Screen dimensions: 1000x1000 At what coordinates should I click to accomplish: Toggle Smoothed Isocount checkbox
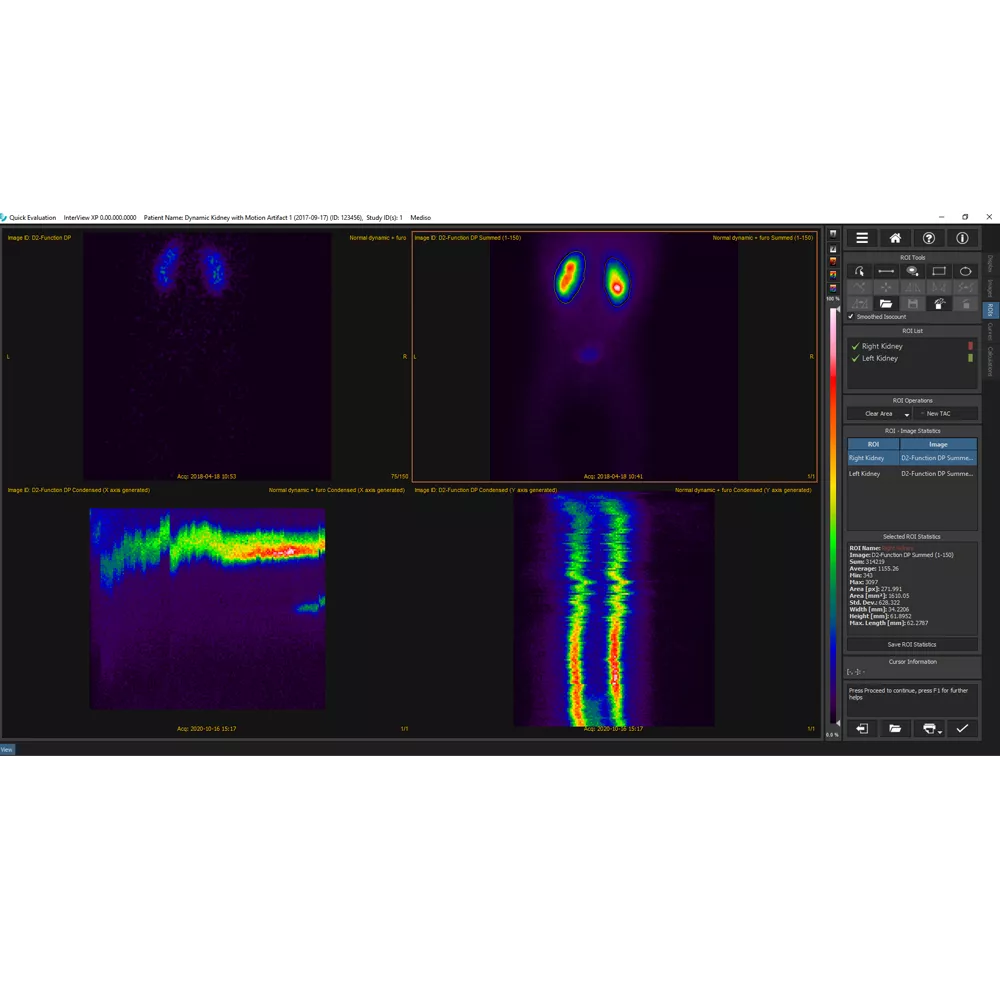coord(851,316)
